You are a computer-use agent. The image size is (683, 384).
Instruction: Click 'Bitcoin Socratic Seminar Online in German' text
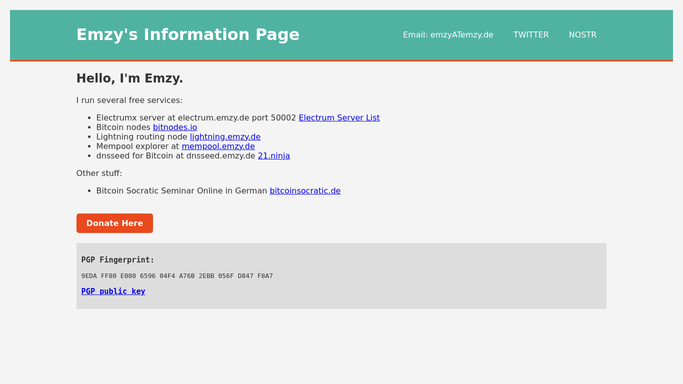click(182, 191)
